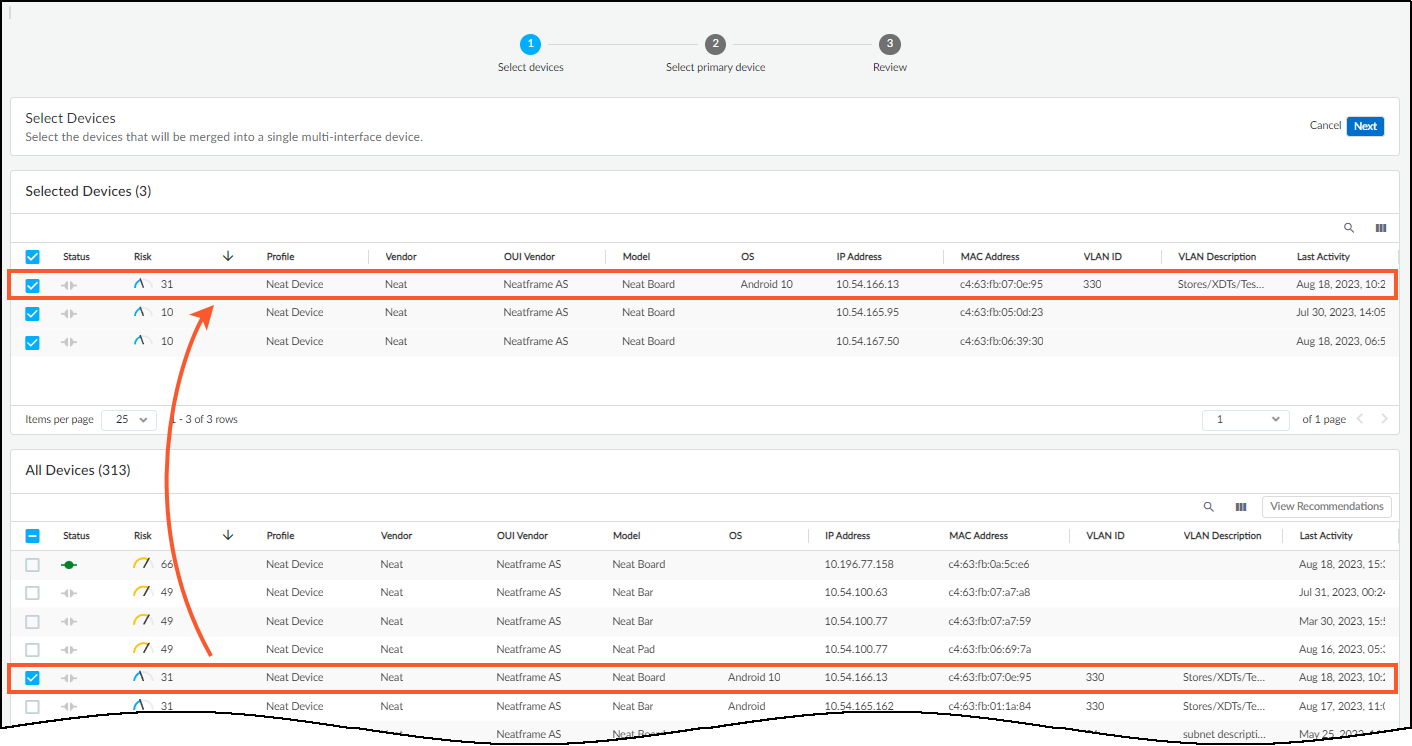
Task: Open page number dropdown in Selected Devices
Action: pyautogui.click(x=1245, y=419)
